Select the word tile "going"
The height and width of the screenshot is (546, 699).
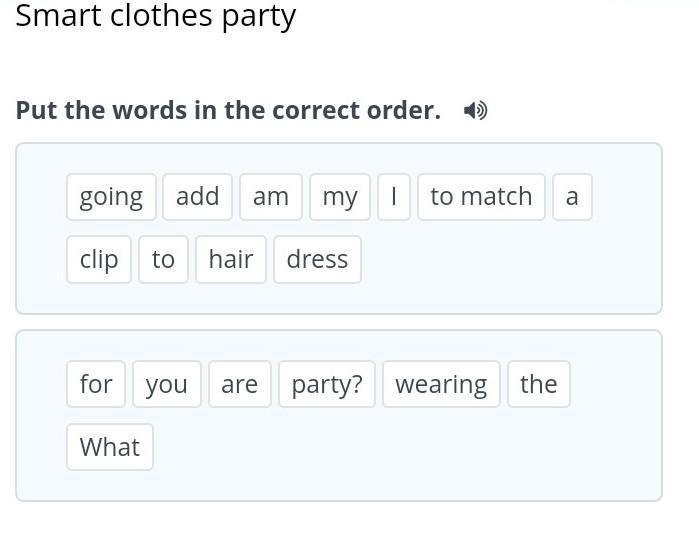pyautogui.click(x=111, y=197)
